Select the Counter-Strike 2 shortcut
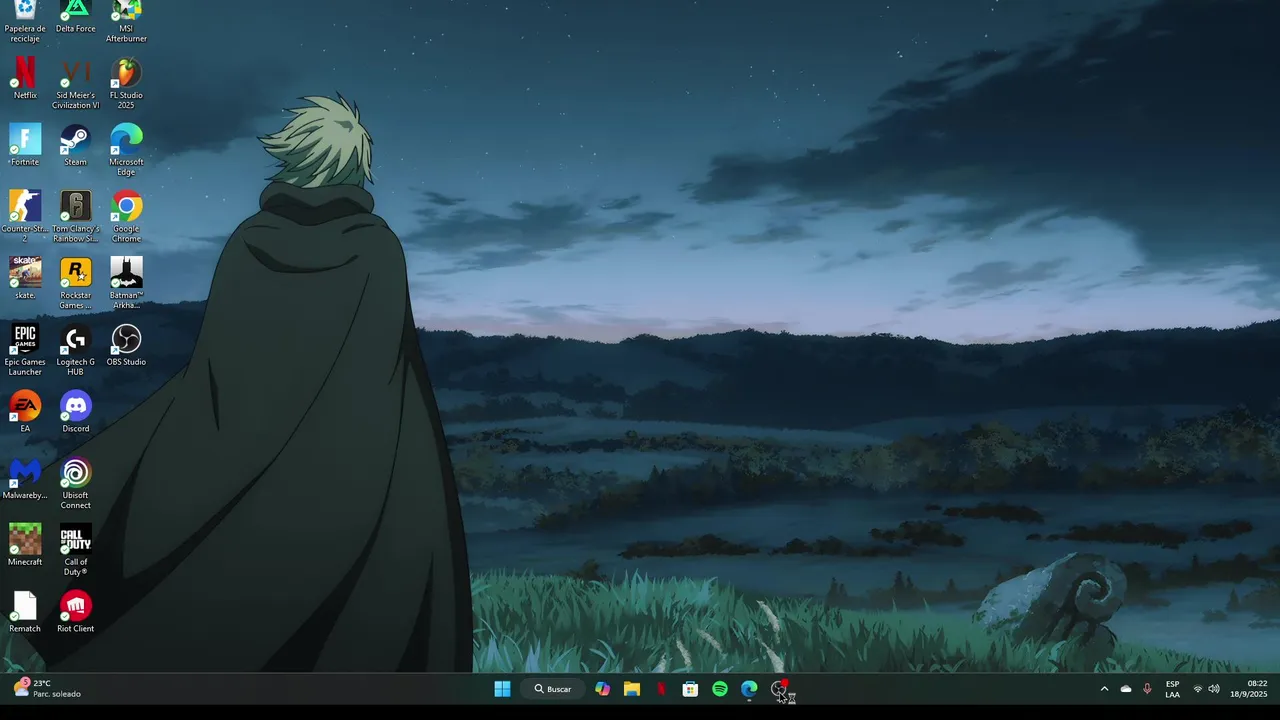1280x720 pixels. tap(25, 217)
